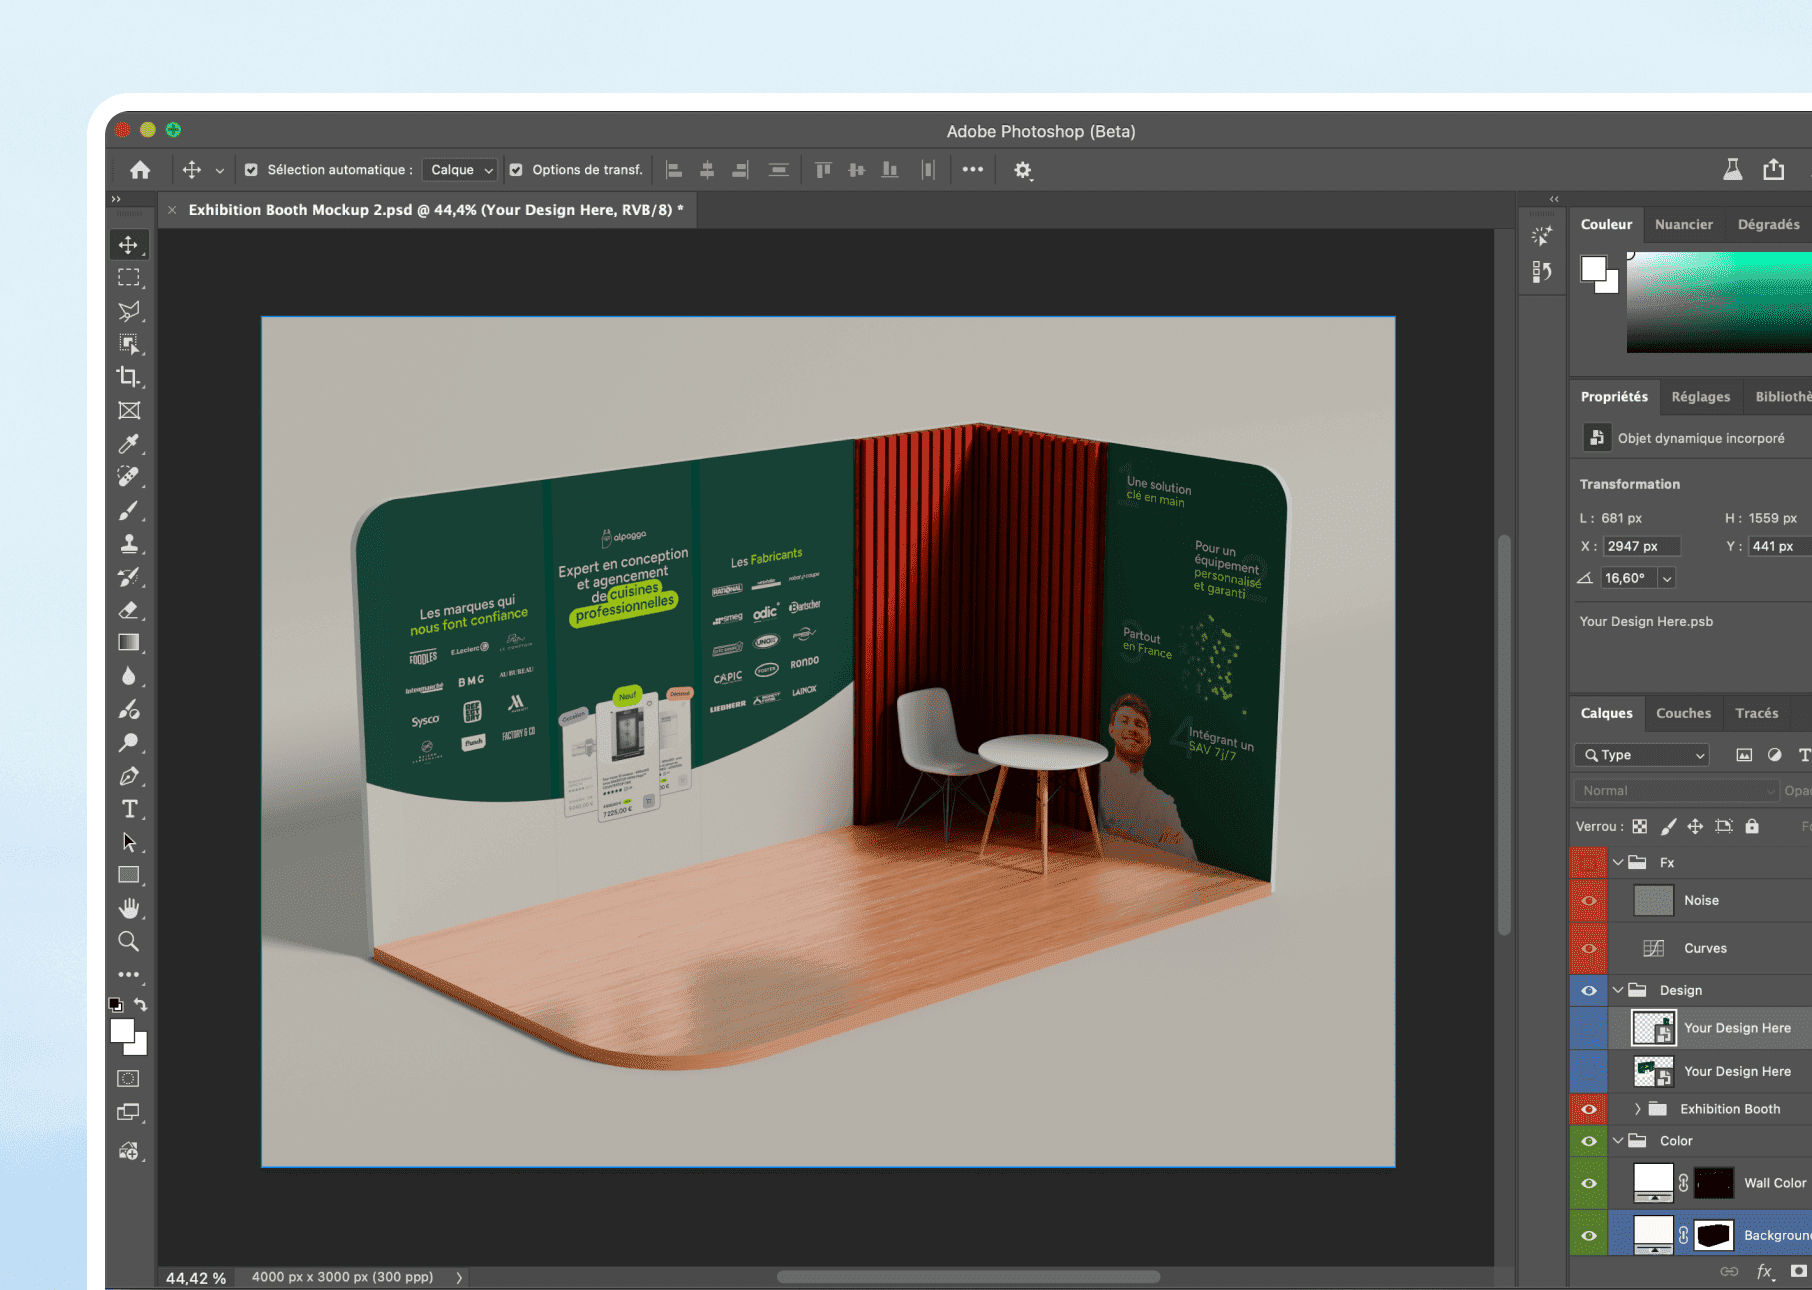Viewport: 1812px width, 1290px height.
Task: Collapse the Design layer group
Action: [1618, 990]
